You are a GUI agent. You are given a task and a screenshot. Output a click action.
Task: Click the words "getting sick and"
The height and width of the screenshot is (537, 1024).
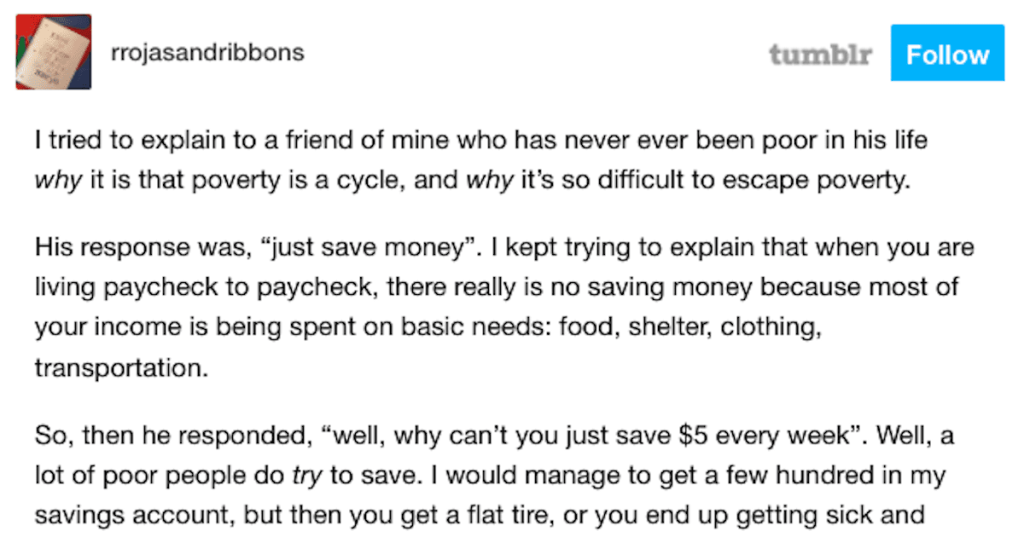(x=830, y=515)
